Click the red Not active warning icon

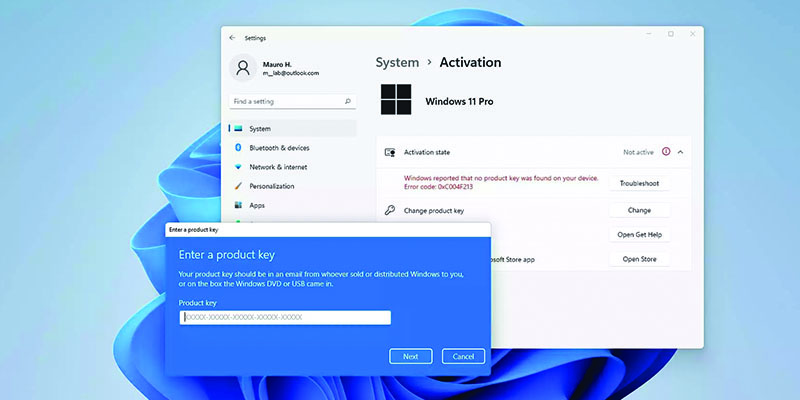point(666,152)
